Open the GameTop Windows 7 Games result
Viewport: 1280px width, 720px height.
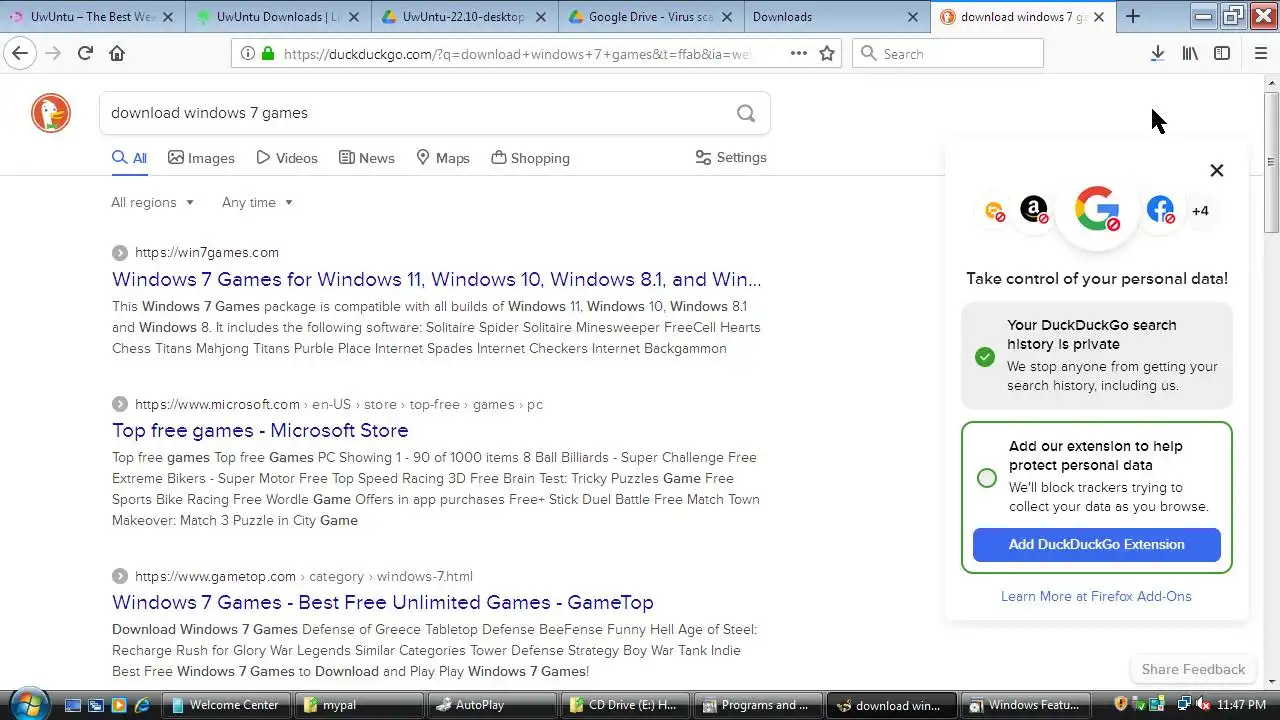click(x=383, y=602)
